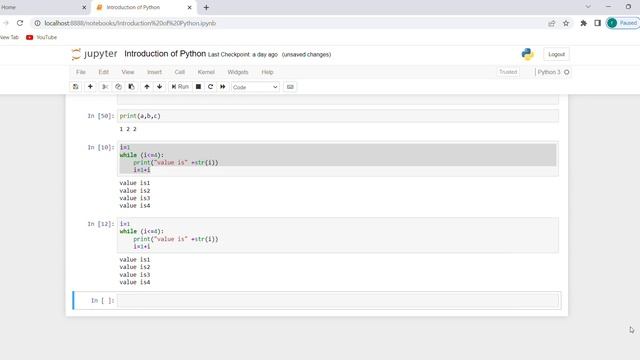
Task: Open the Paused profile button
Action: pos(623,23)
